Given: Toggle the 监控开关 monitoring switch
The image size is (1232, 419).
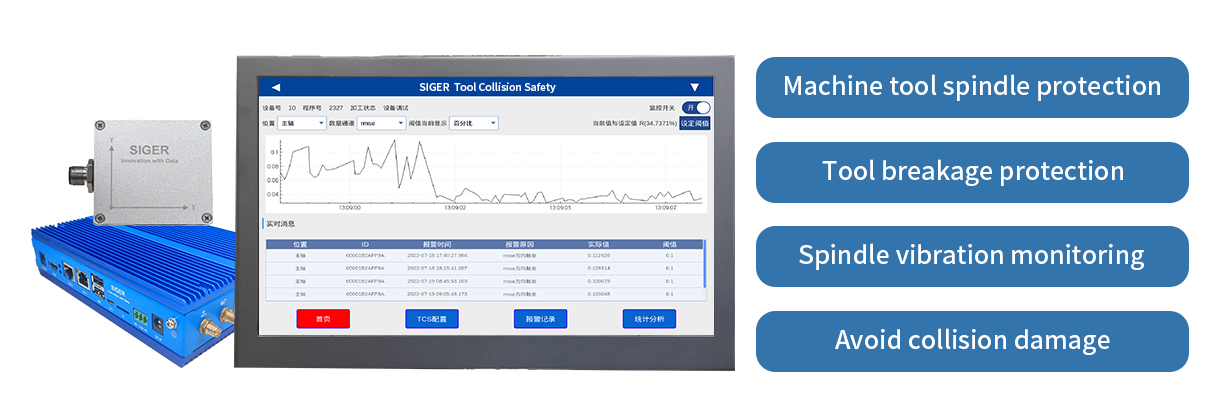Looking at the screenshot, I should [697, 107].
